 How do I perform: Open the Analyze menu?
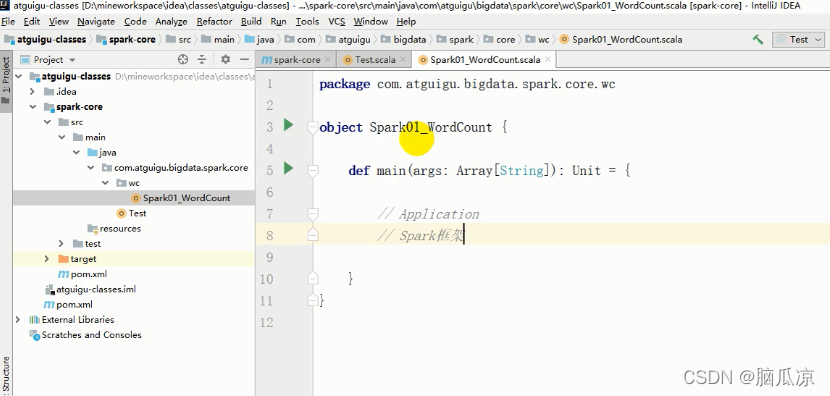[171, 22]
